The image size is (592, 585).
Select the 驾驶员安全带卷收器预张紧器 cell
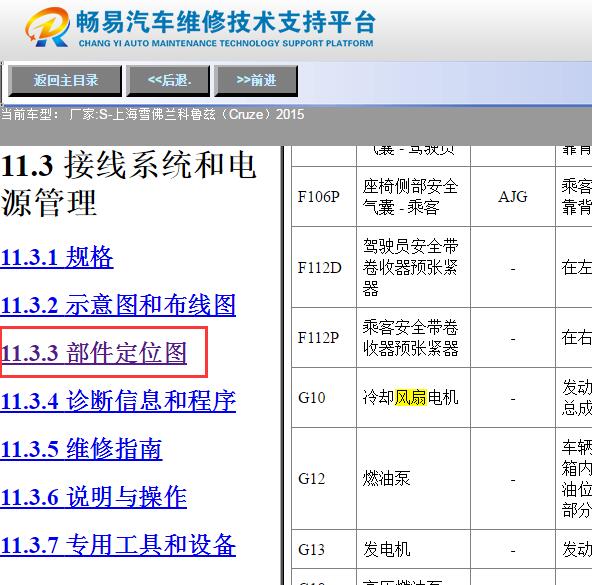click(x=413, y=267)
